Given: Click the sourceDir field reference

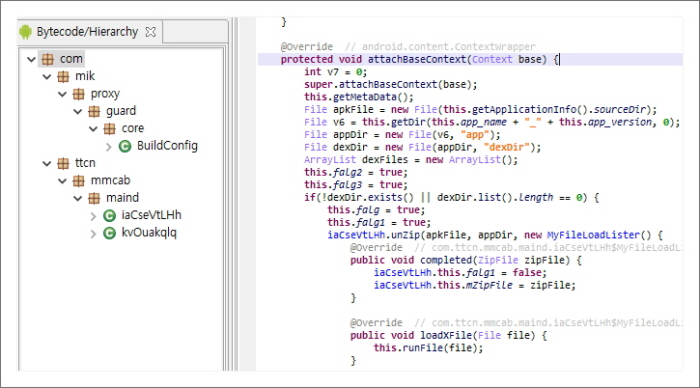Looking at the screenshot, I should [620, 109].
